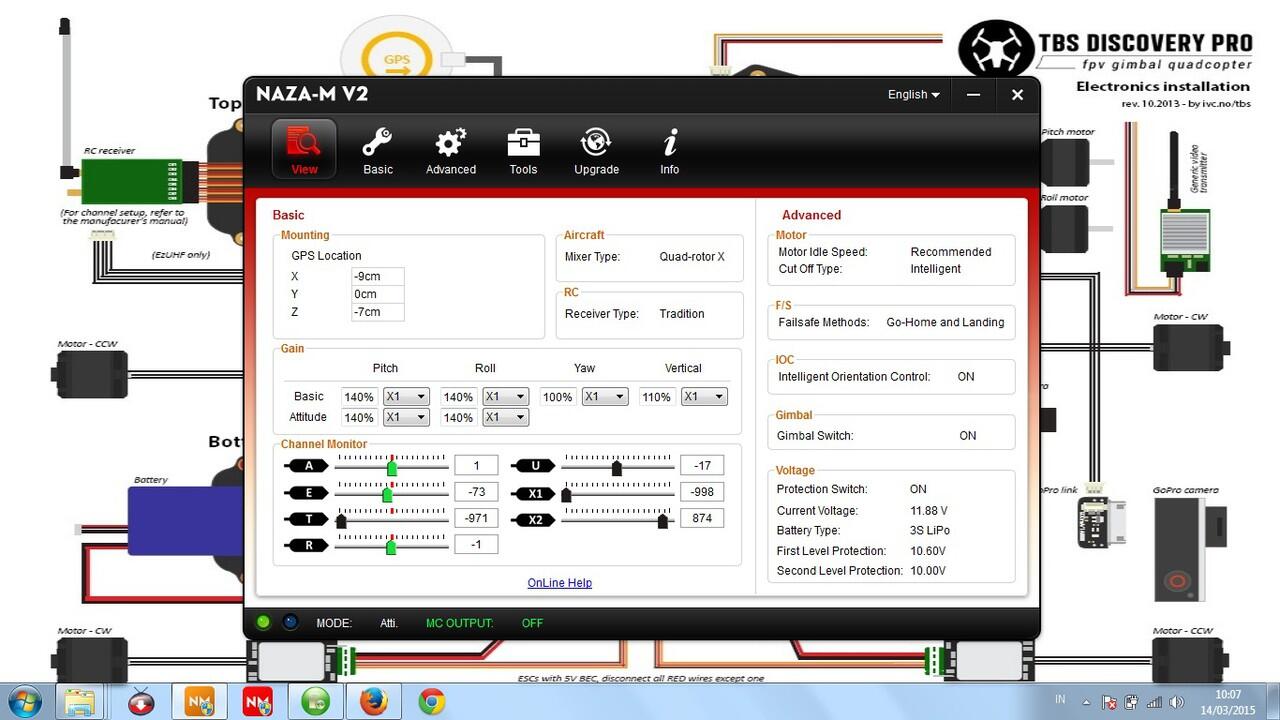Click the GPS Location X field -9cm
1280x720 pixels.
(378, 277)
